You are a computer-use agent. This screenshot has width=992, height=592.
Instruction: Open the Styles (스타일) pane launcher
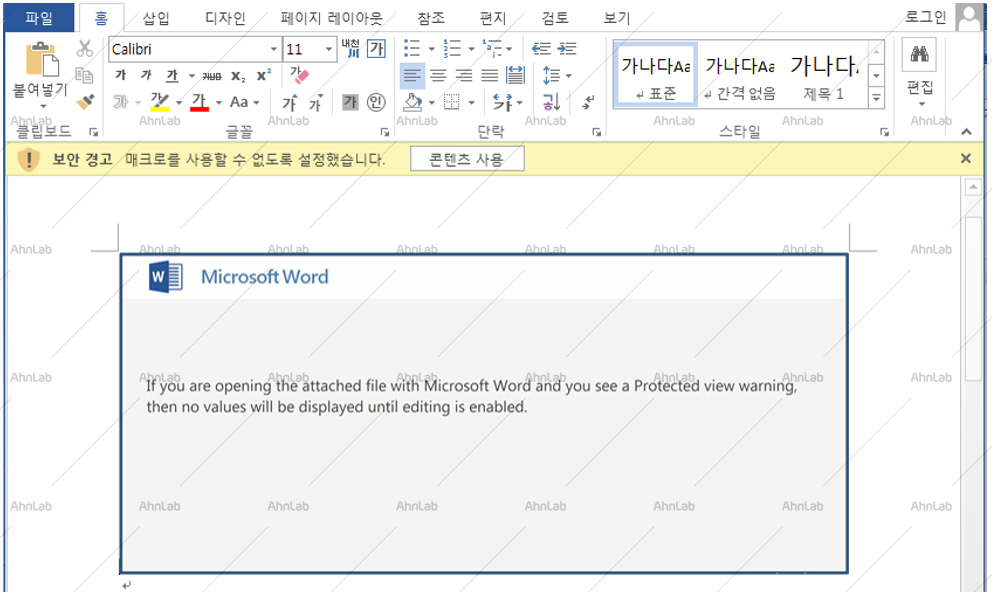coord(884,132)
